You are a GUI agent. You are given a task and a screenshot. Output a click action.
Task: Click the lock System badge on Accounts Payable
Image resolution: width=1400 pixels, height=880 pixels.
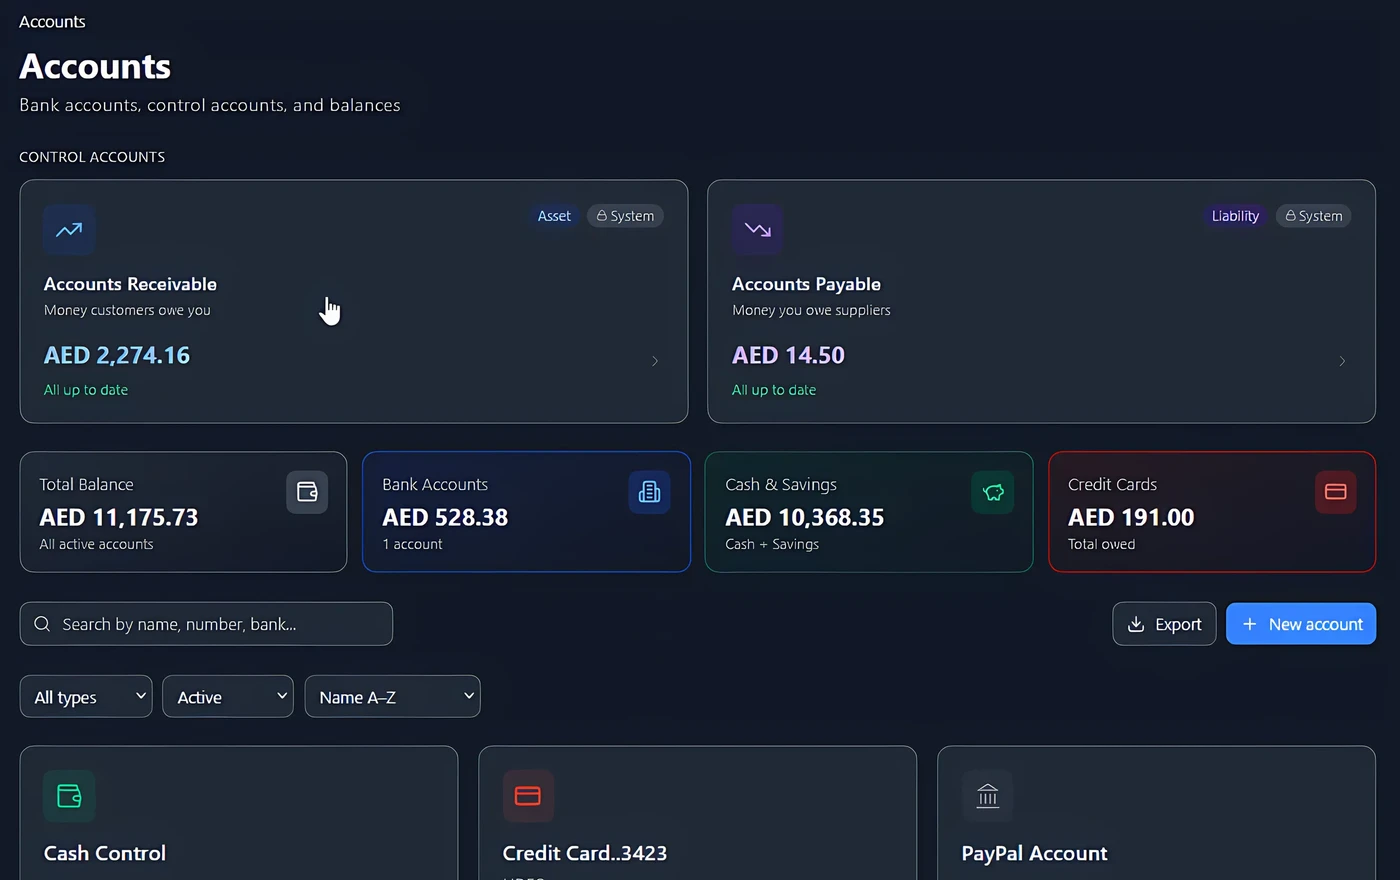[1313, 216]
